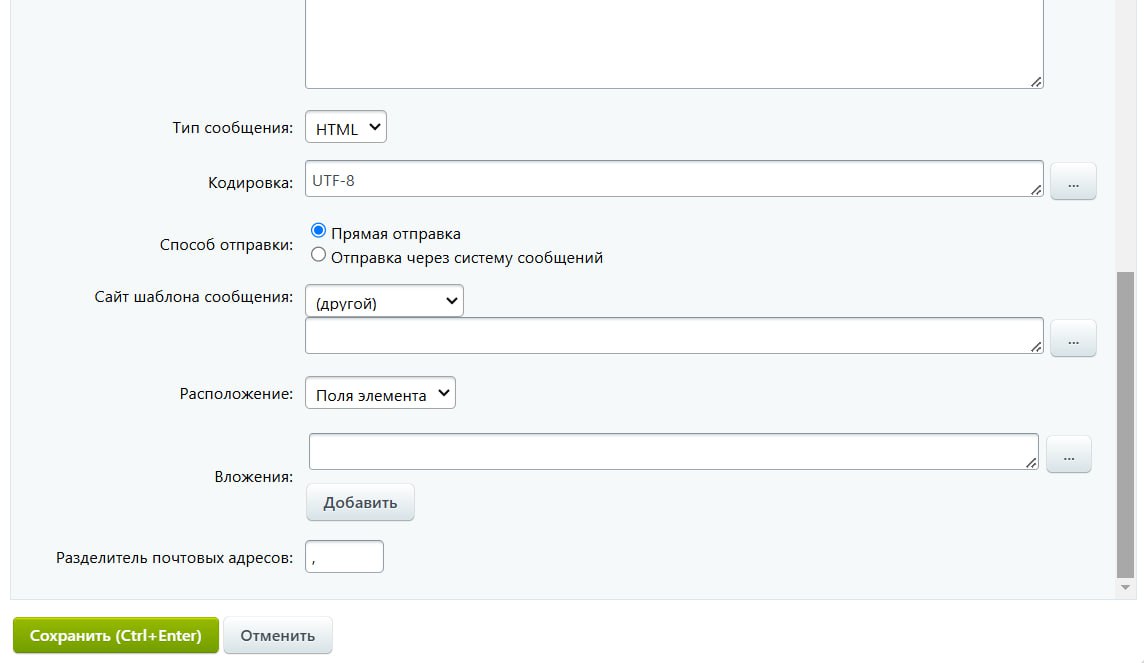This screenshot has height=663, width=1144.
Task: Expand the Сайт шаблона сообщения dropdown
Action: [384, 301]
